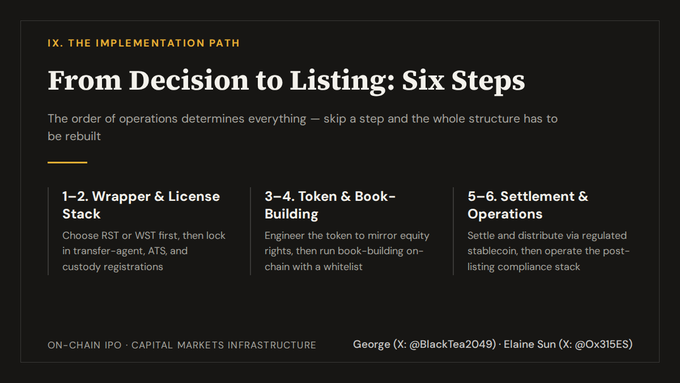Select the '3–4. Token & Book-Building' heading
The image size is (680, 383).
(330, 205)
